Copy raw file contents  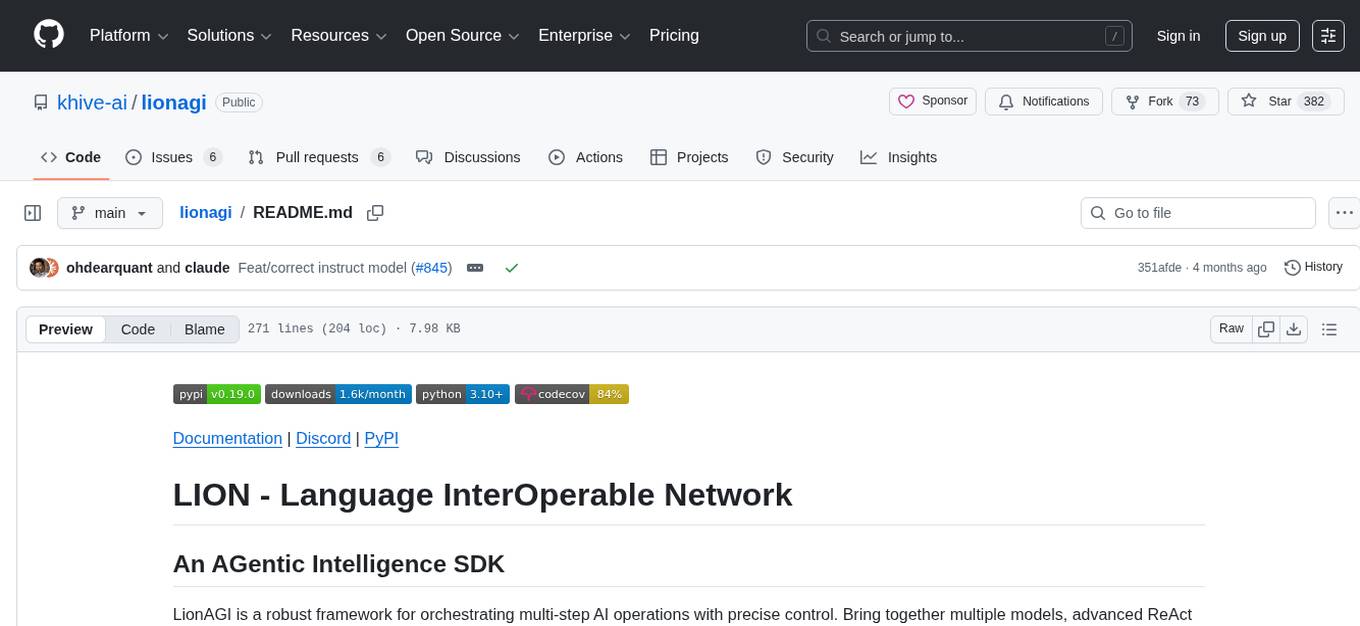[x=1266, y=329]
